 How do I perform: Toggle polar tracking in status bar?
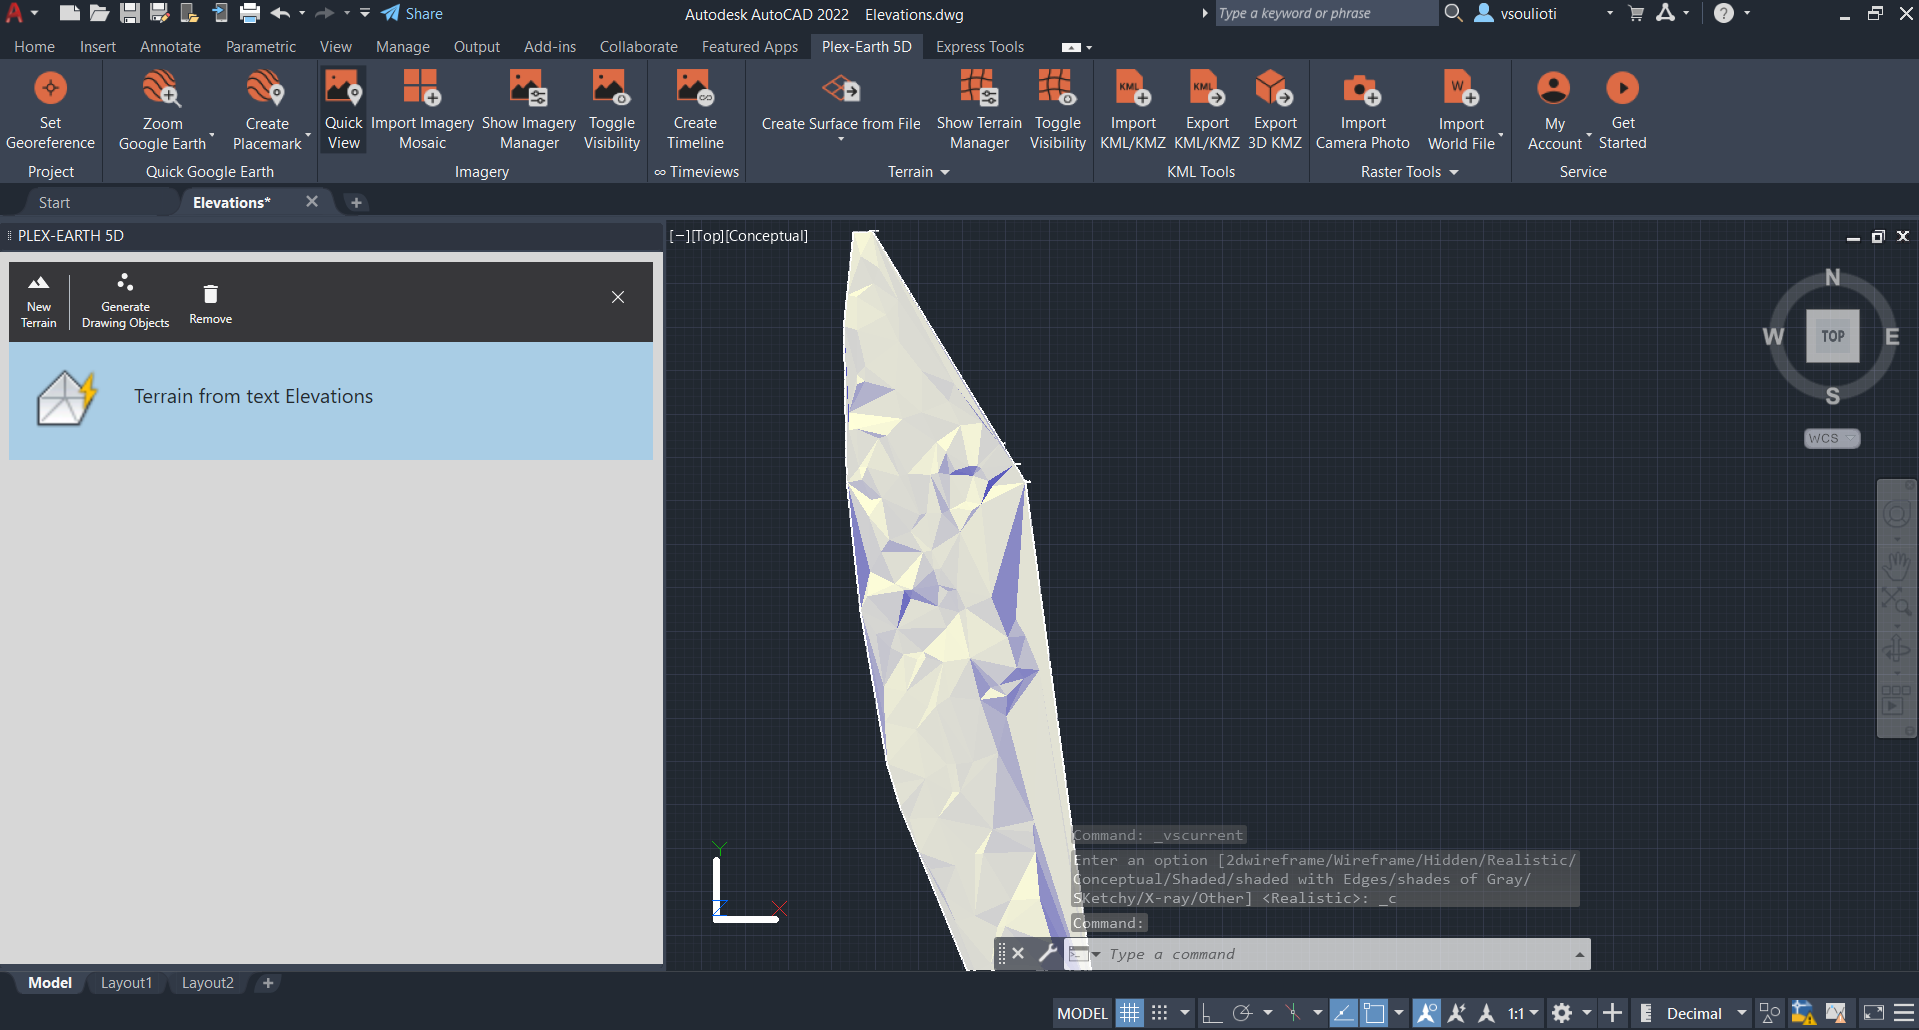(x=1242, y=1013)
